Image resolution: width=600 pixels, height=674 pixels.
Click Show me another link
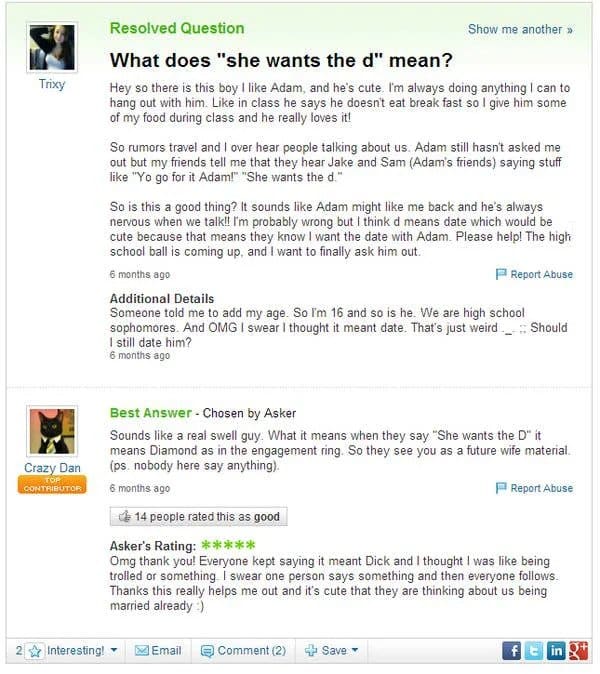pyautogui.click(x=520, y=29)
